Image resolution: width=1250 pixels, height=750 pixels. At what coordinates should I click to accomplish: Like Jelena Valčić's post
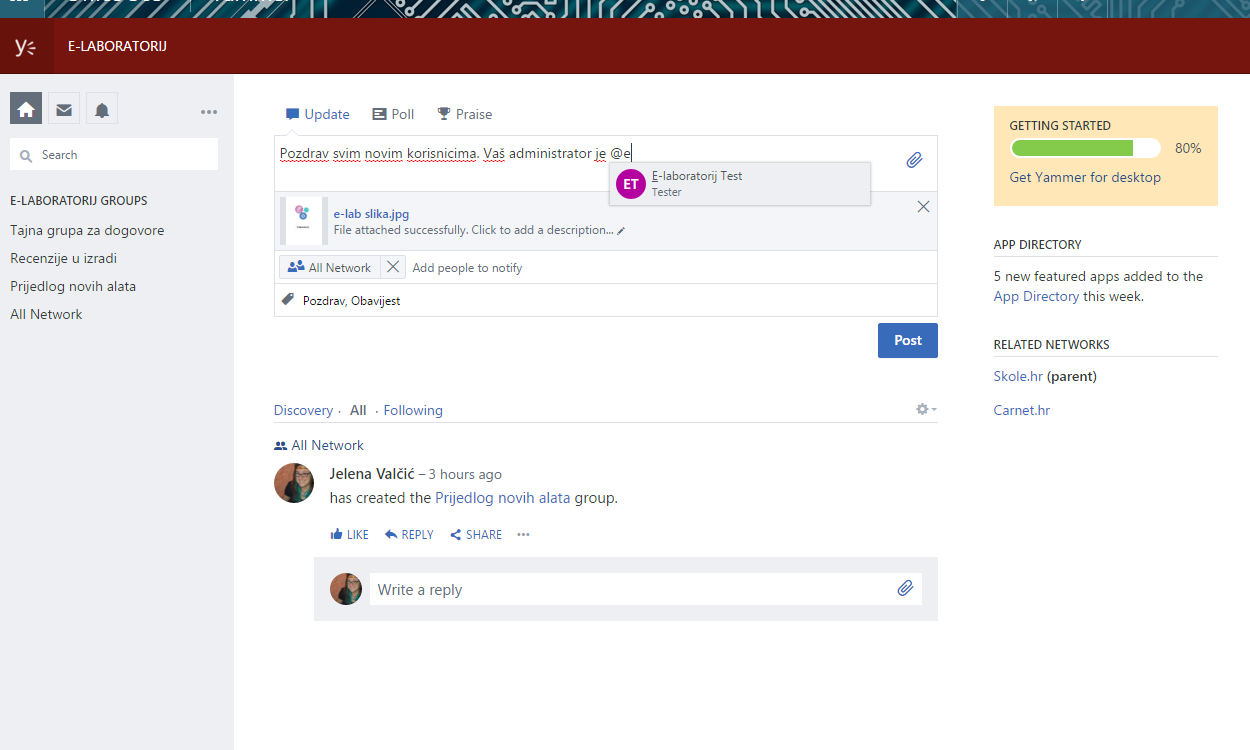tap(349, 535)
